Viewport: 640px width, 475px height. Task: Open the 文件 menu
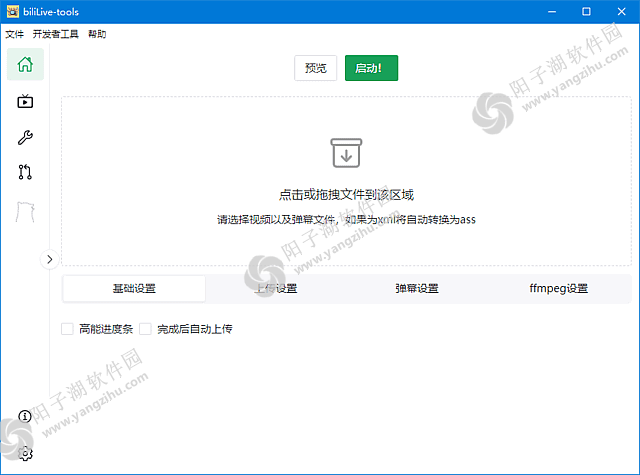[14, 34]
